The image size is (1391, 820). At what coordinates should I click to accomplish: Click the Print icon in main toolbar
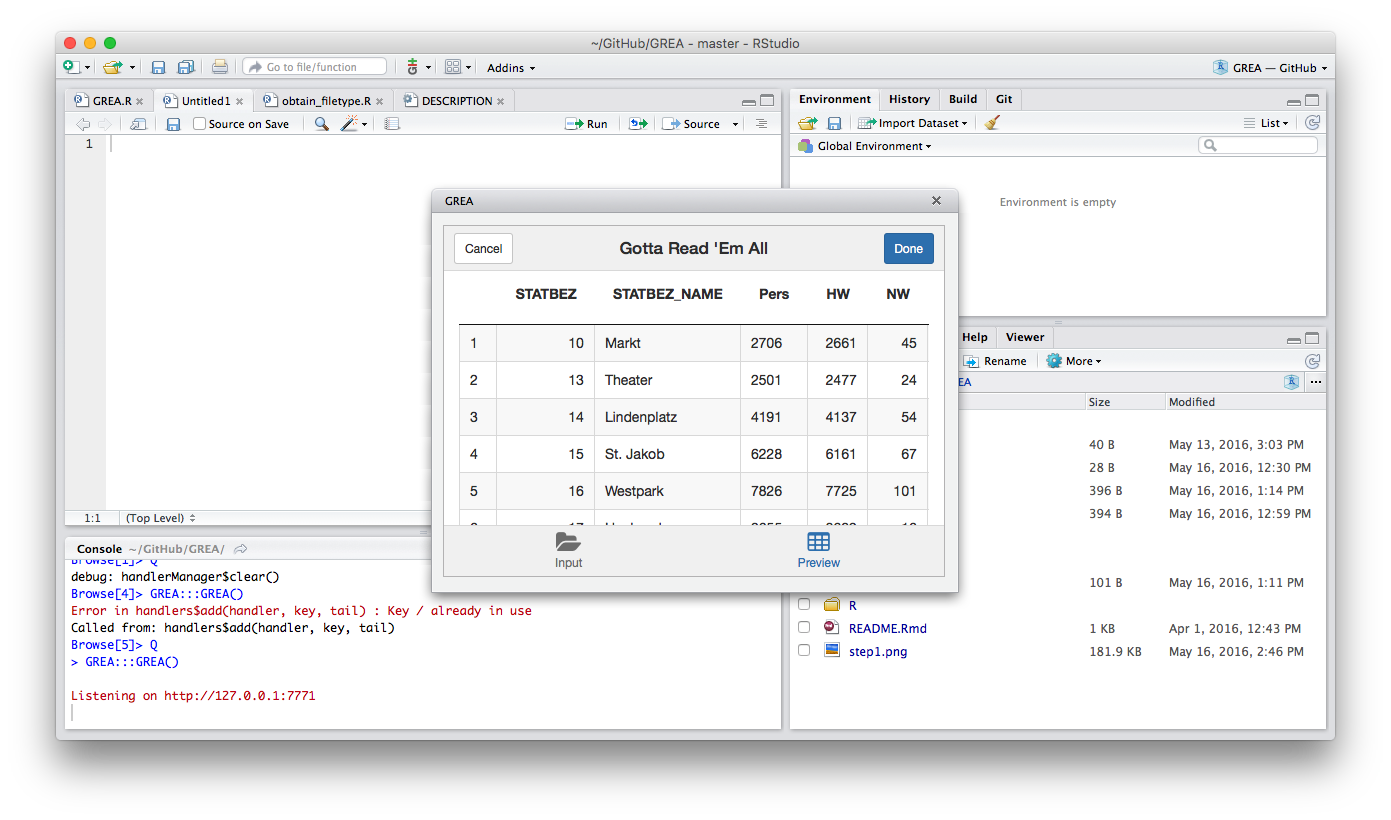[x=220, y=67]
